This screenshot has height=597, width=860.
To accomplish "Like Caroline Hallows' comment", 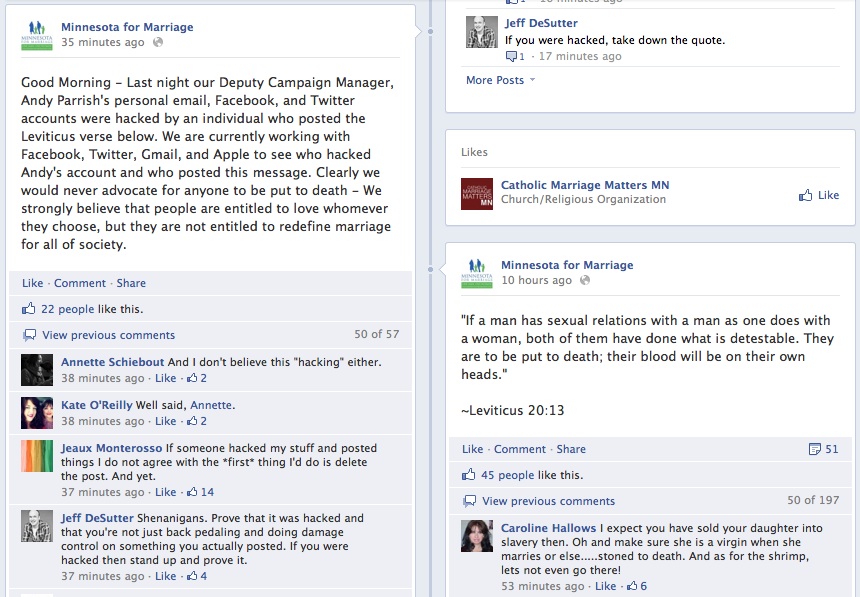I will pyautogui.click(x=606, y=586).
